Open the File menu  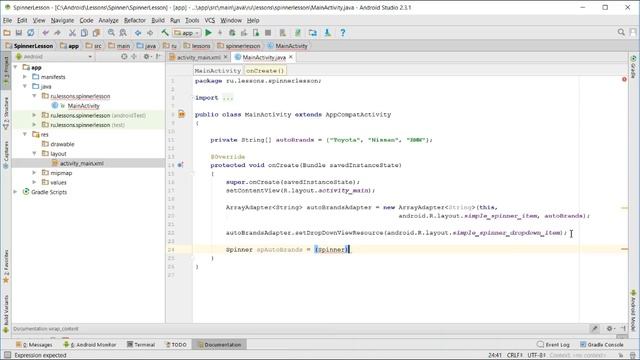point(7,20)
